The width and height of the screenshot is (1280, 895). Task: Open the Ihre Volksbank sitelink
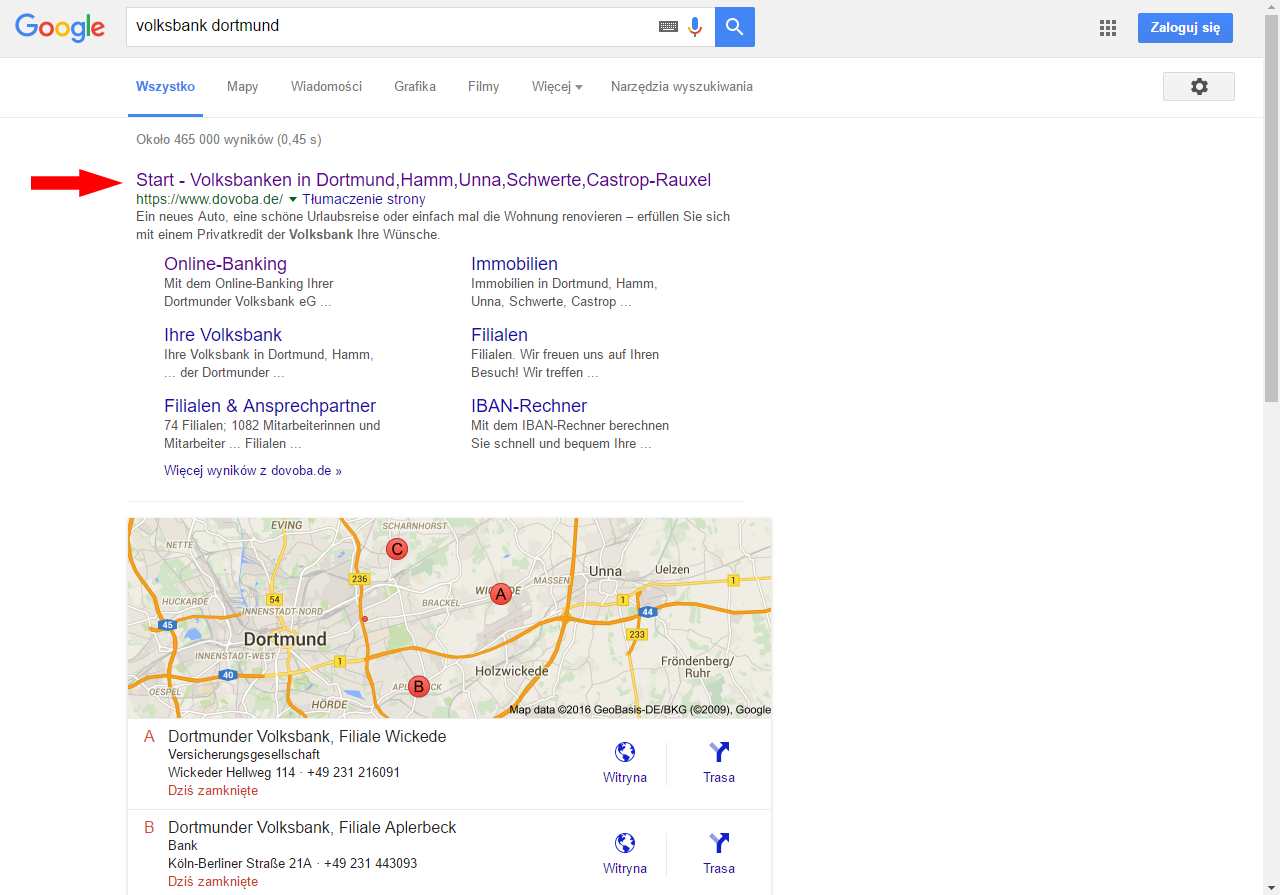point(223,335)
